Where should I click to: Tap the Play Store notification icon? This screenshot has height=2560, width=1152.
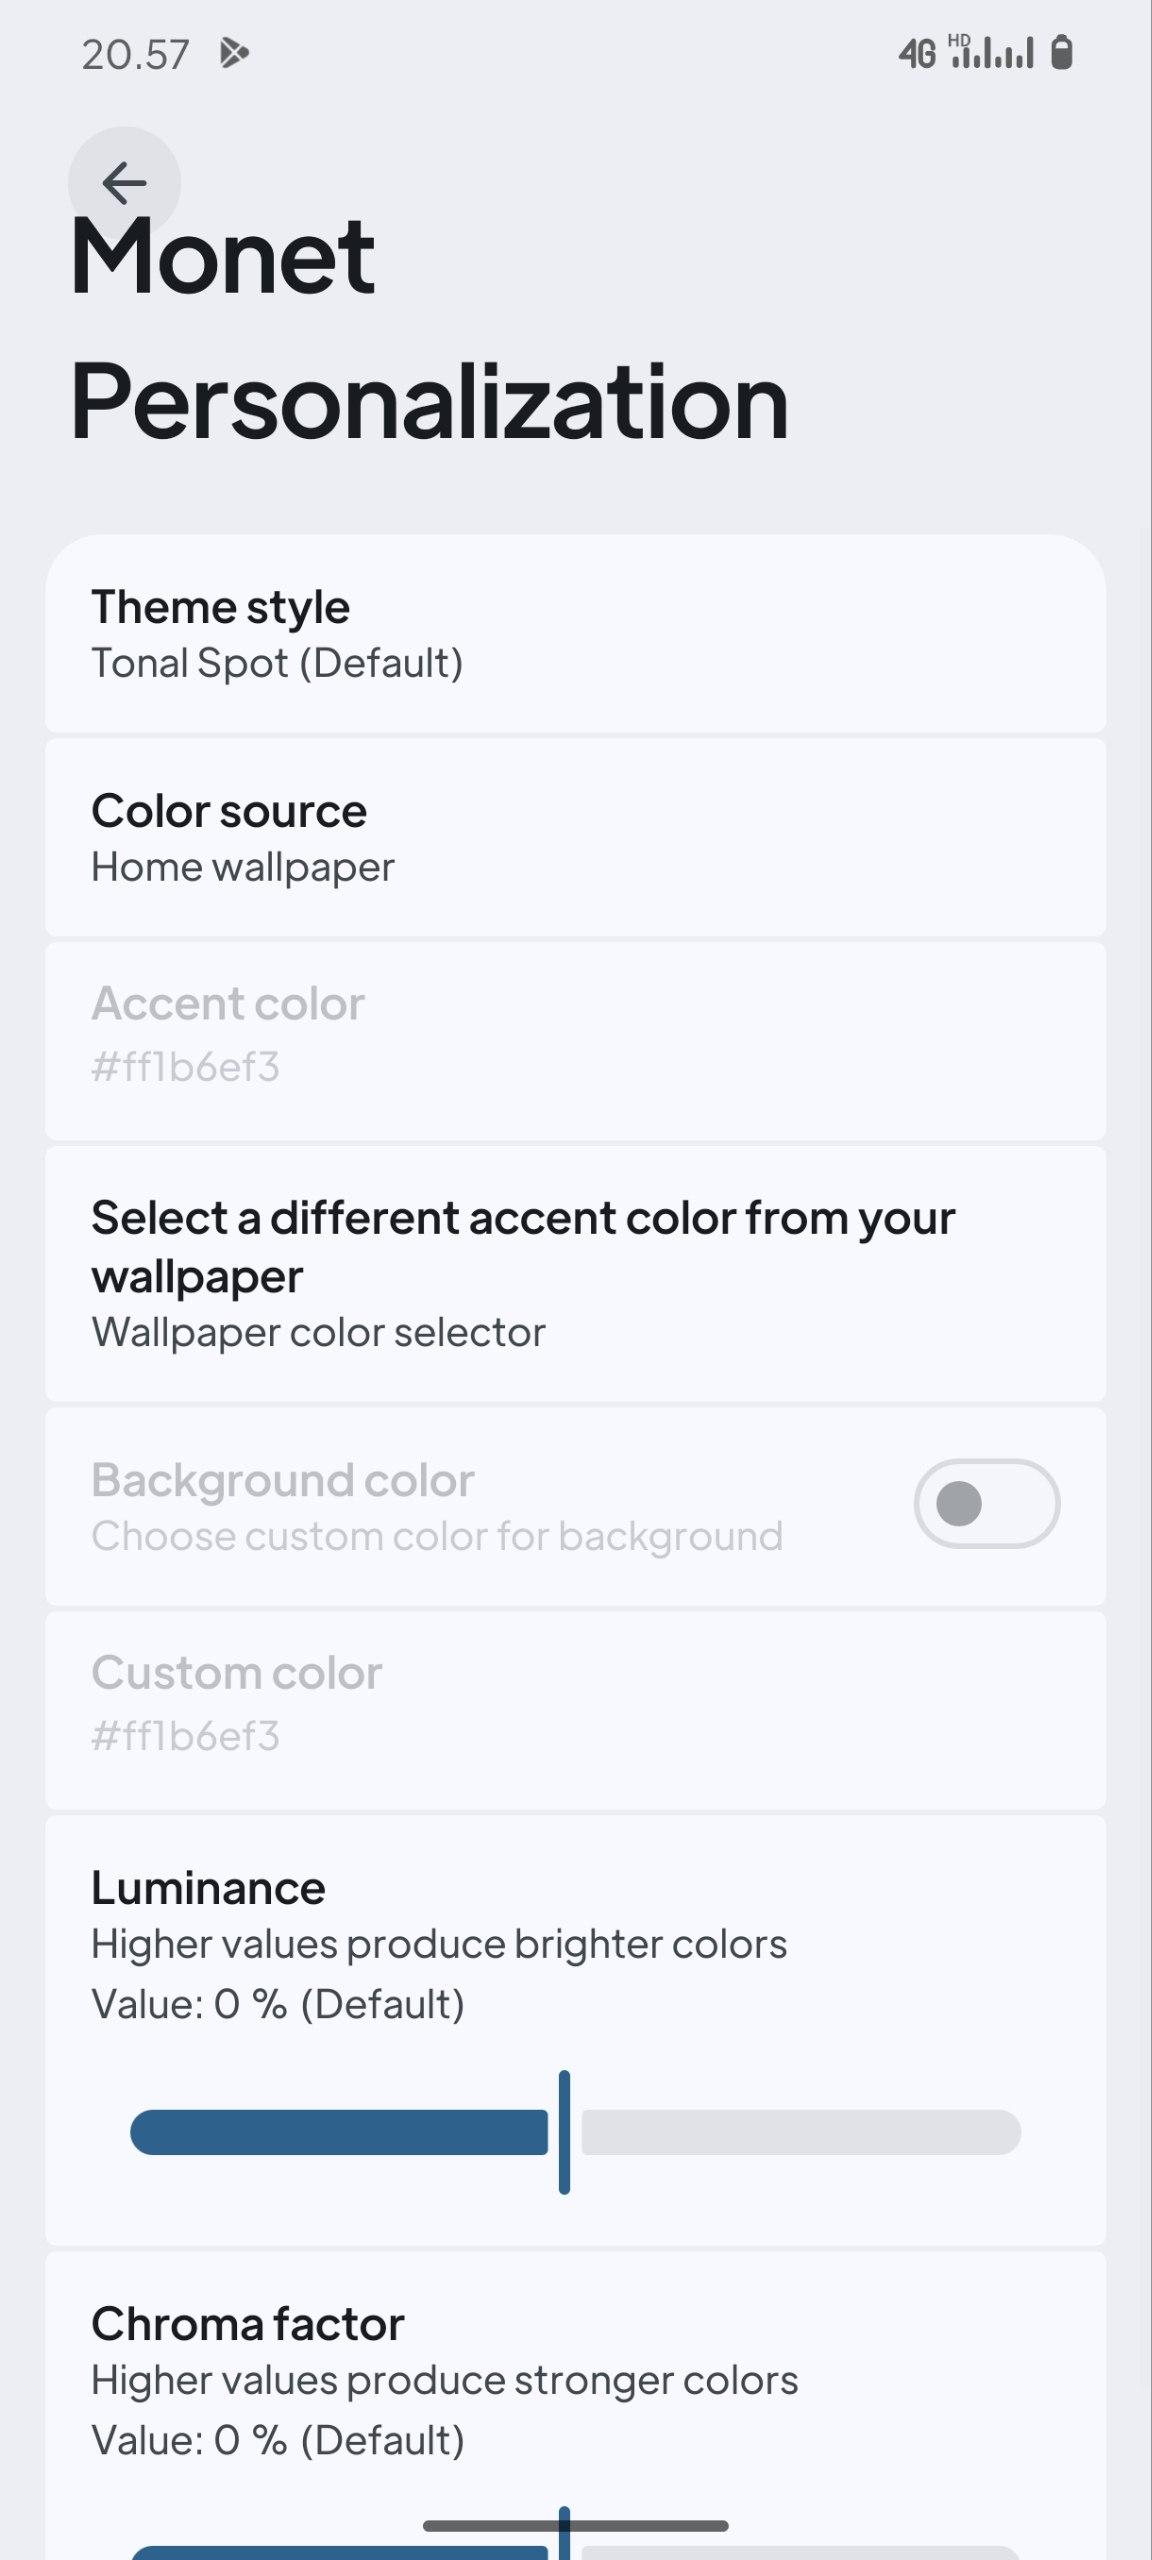(x=234, y=53)
